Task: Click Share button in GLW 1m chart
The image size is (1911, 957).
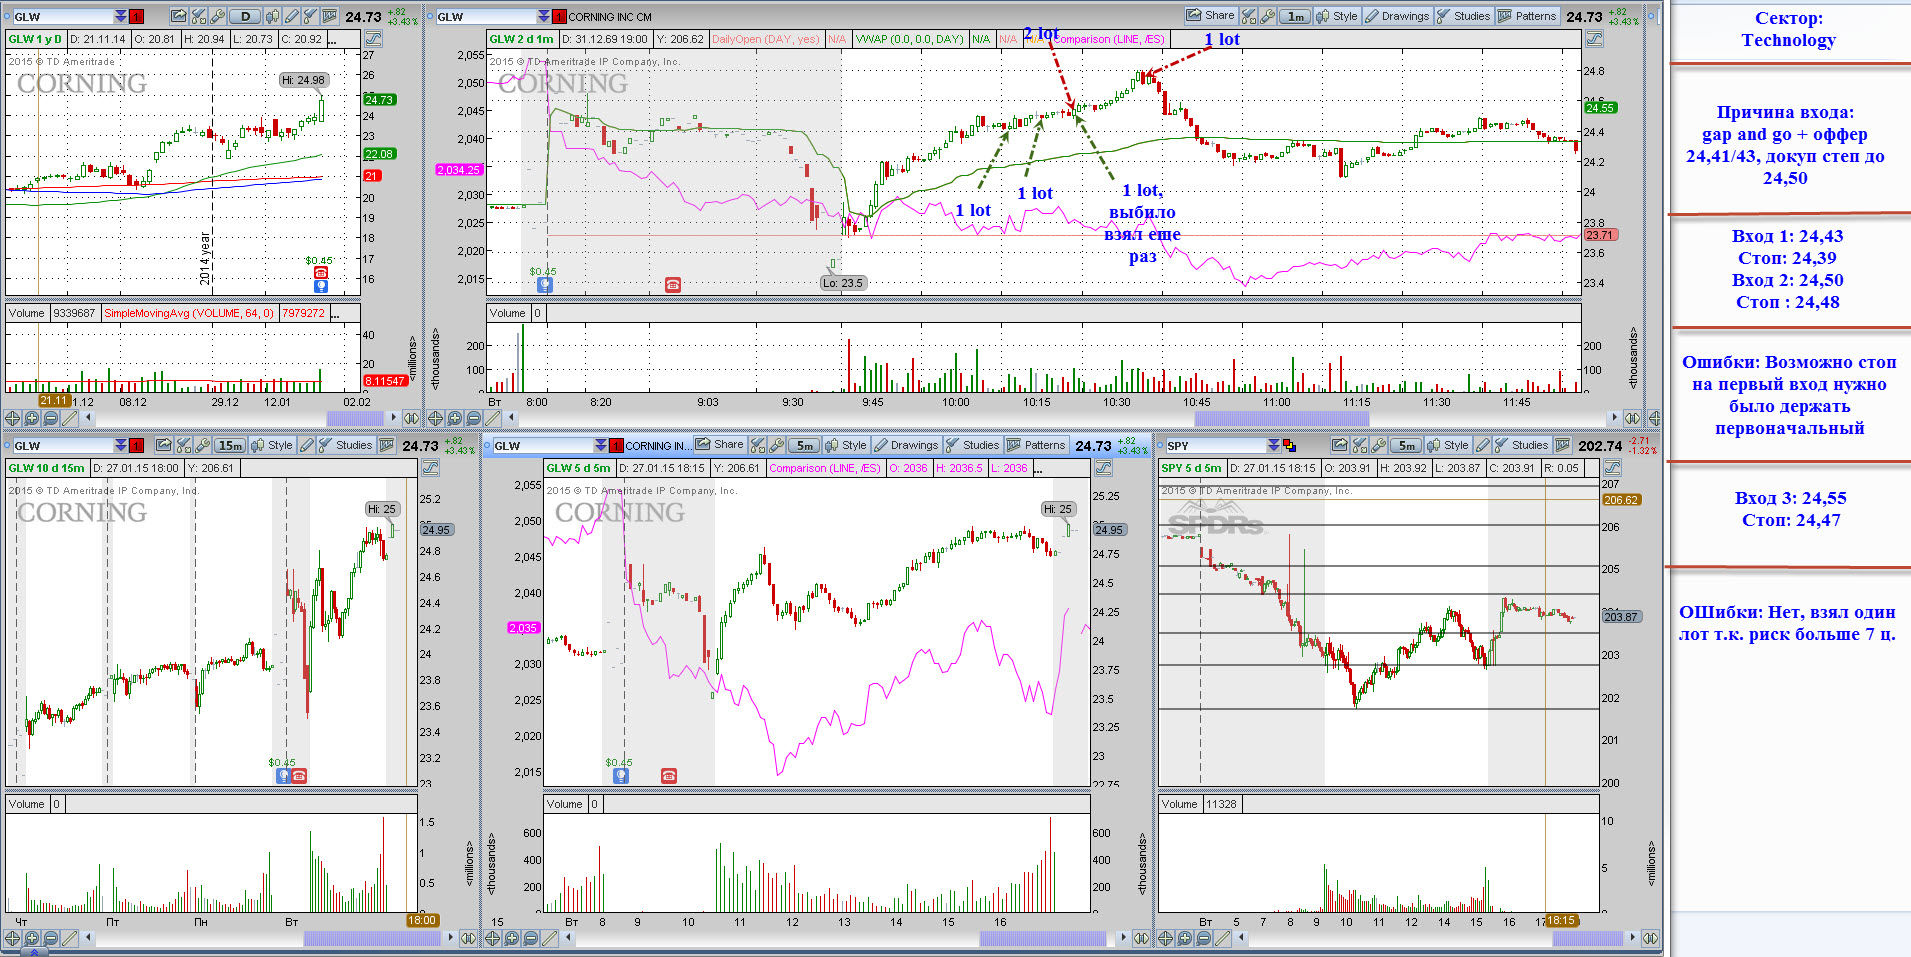Action: pyautogui.click(x=1211, y=15)
